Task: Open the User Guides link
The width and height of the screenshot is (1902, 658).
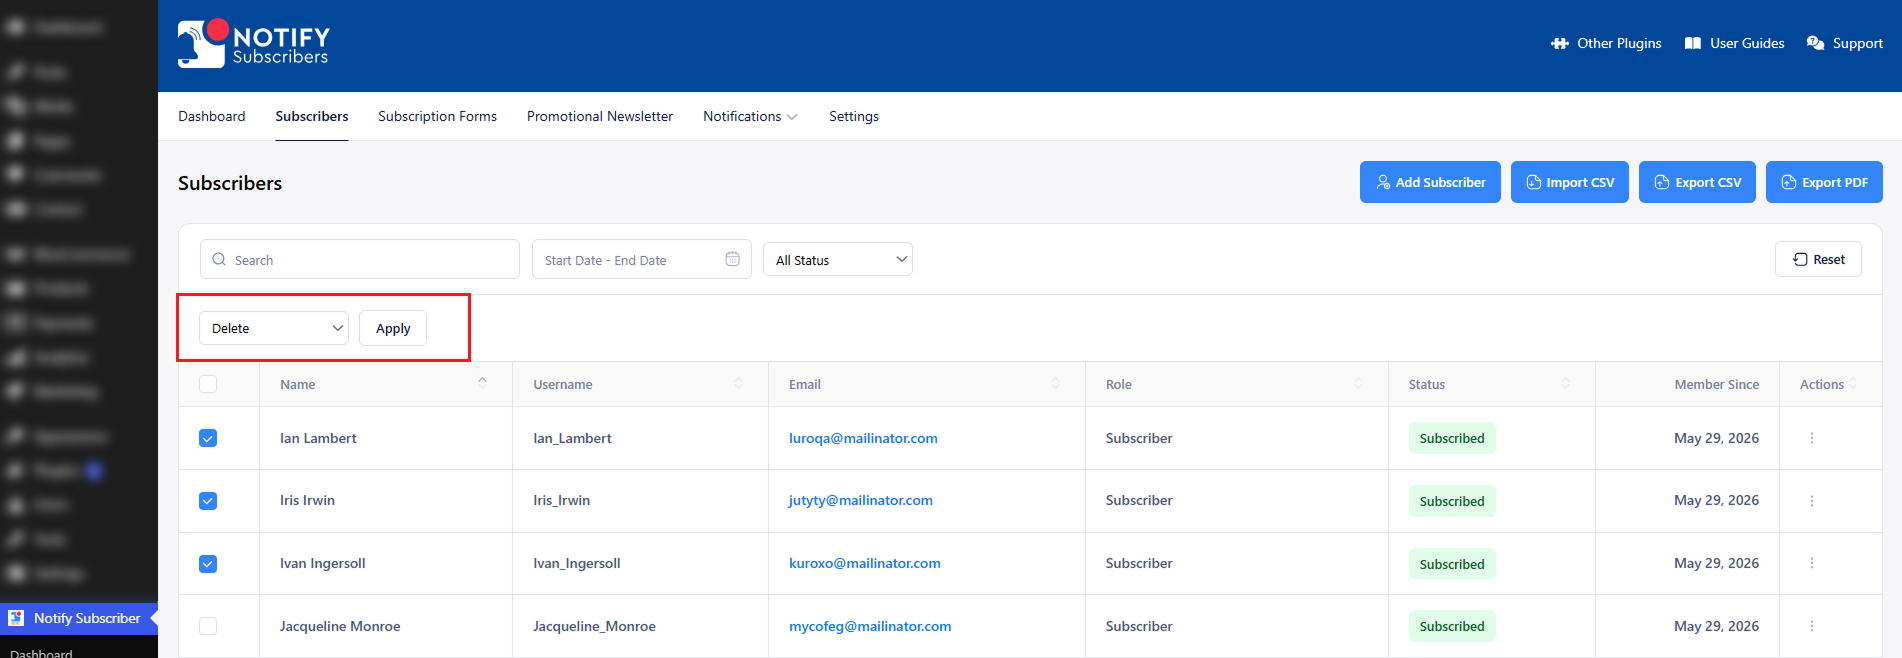Action: (1734, 44)
